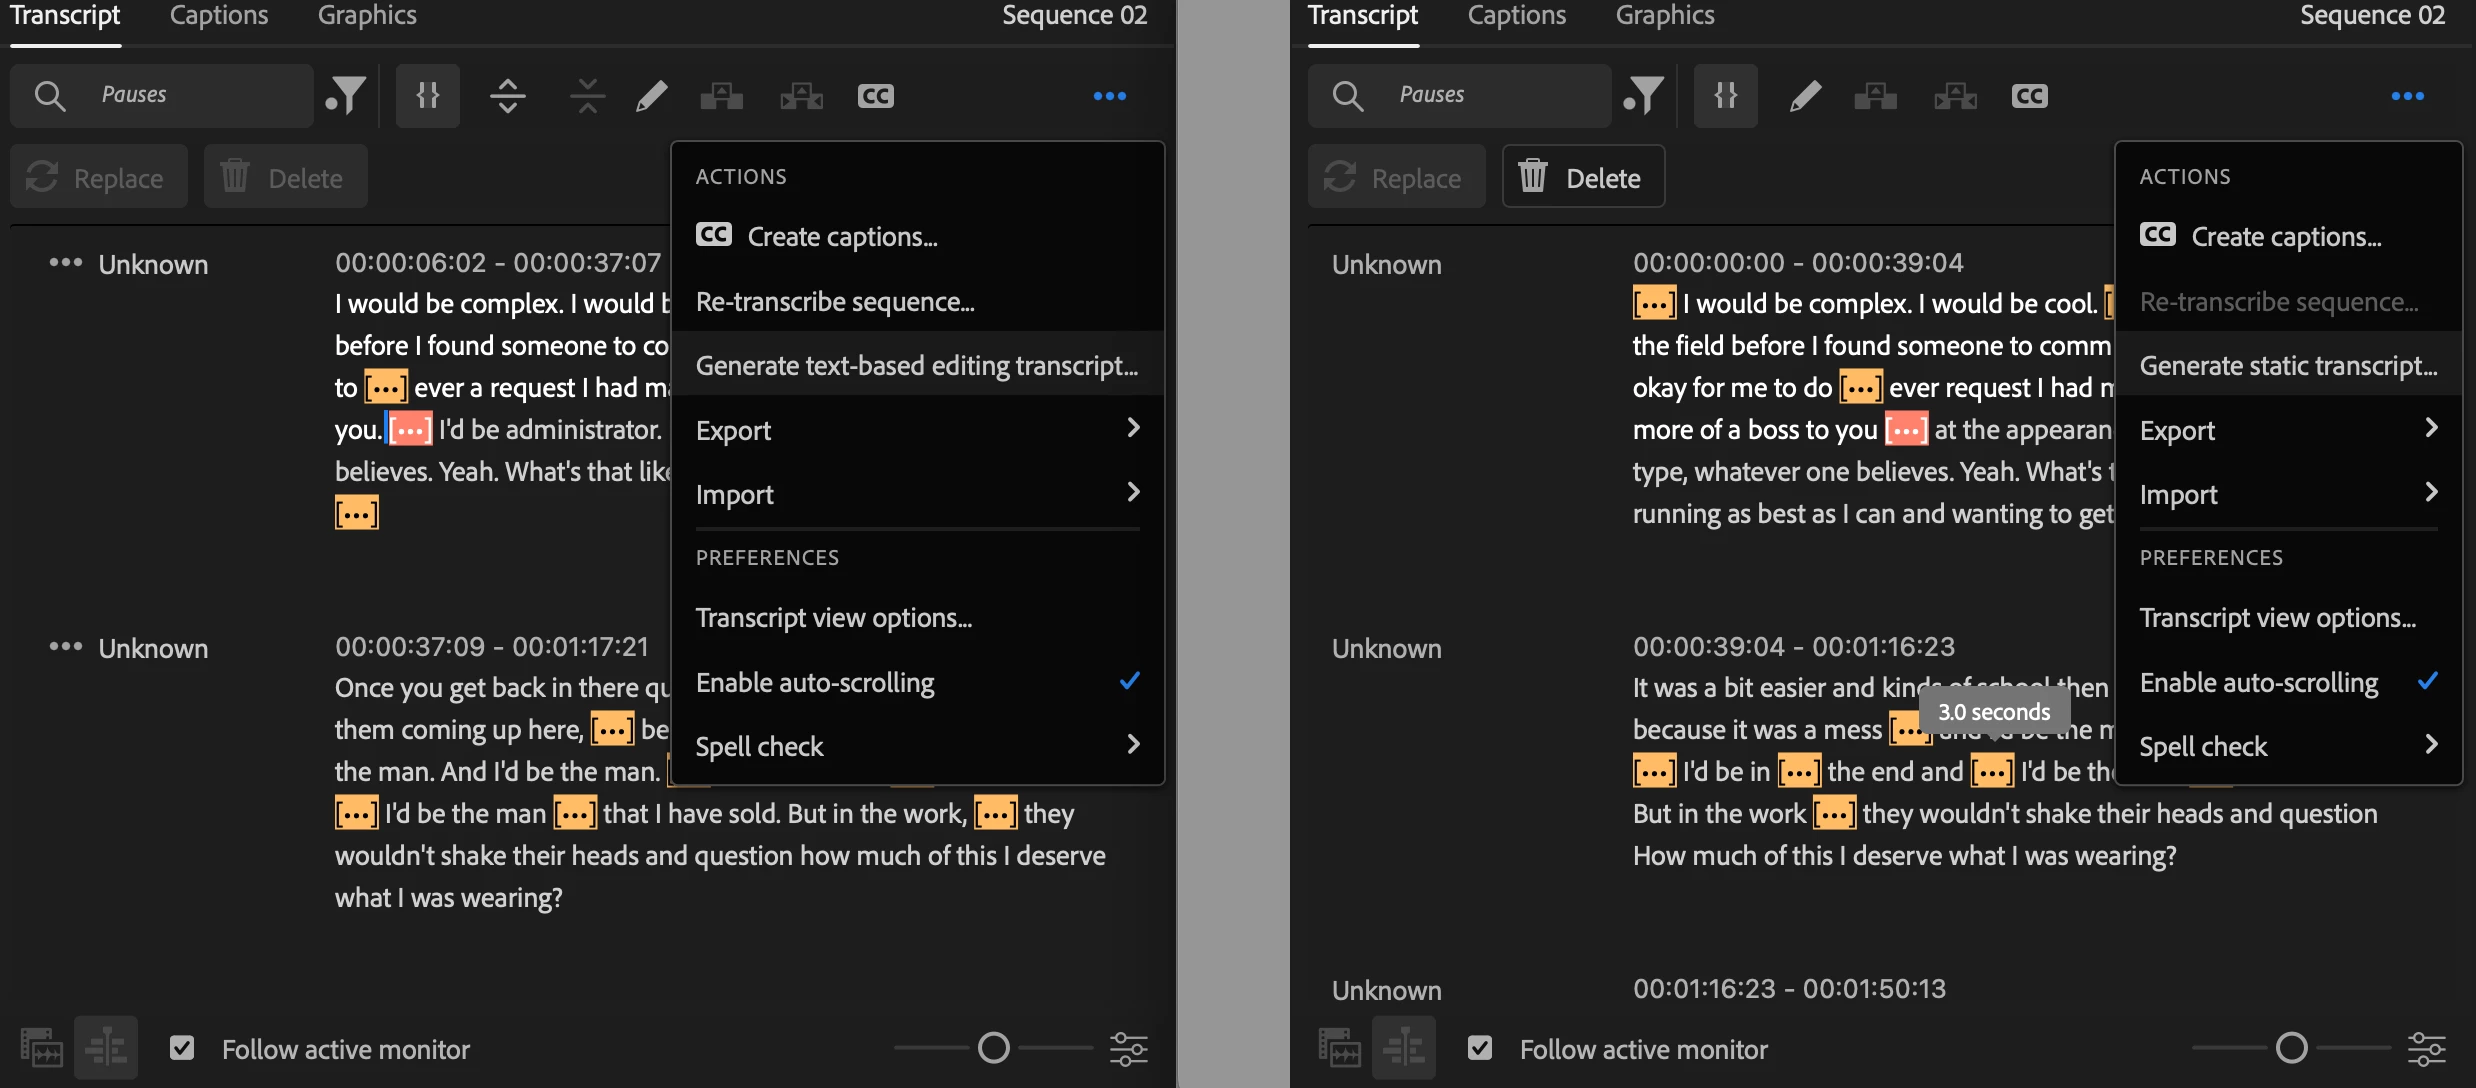Click the Delete button in right panel
Screen dimensions: 2476x1088
click(x=1583, y=177)
